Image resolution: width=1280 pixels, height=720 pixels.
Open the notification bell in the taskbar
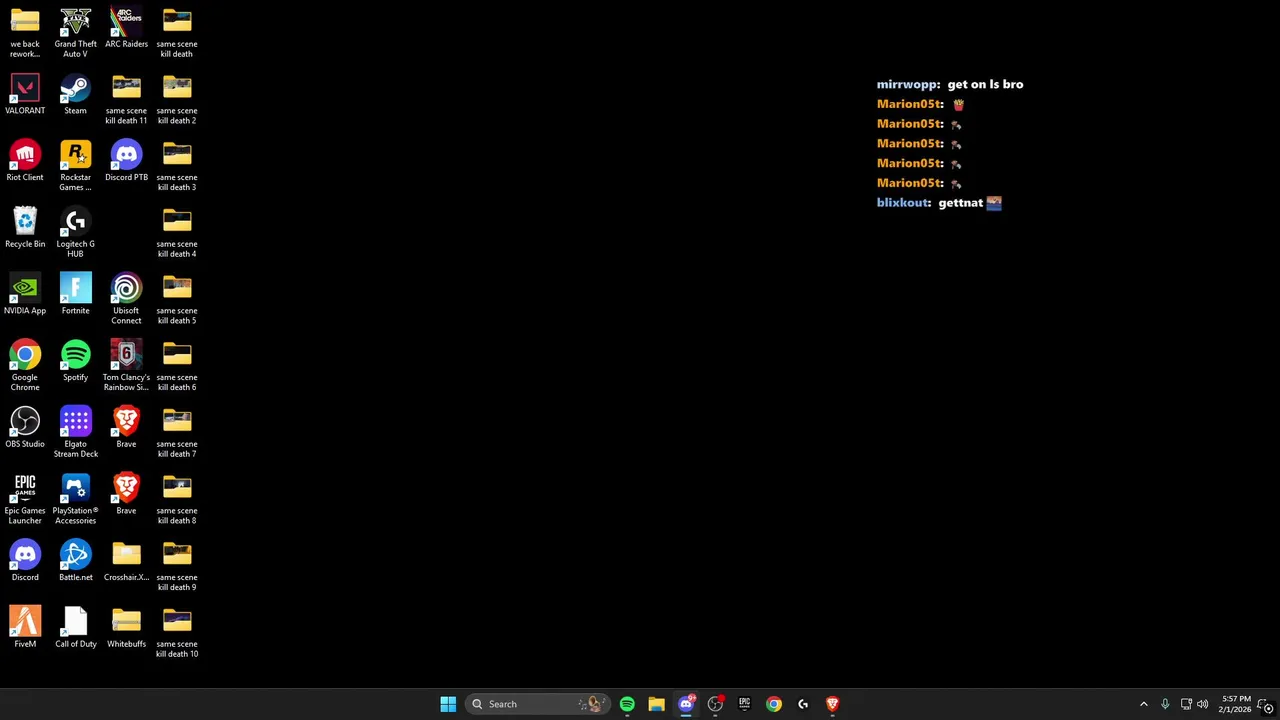pos(1265,704)
